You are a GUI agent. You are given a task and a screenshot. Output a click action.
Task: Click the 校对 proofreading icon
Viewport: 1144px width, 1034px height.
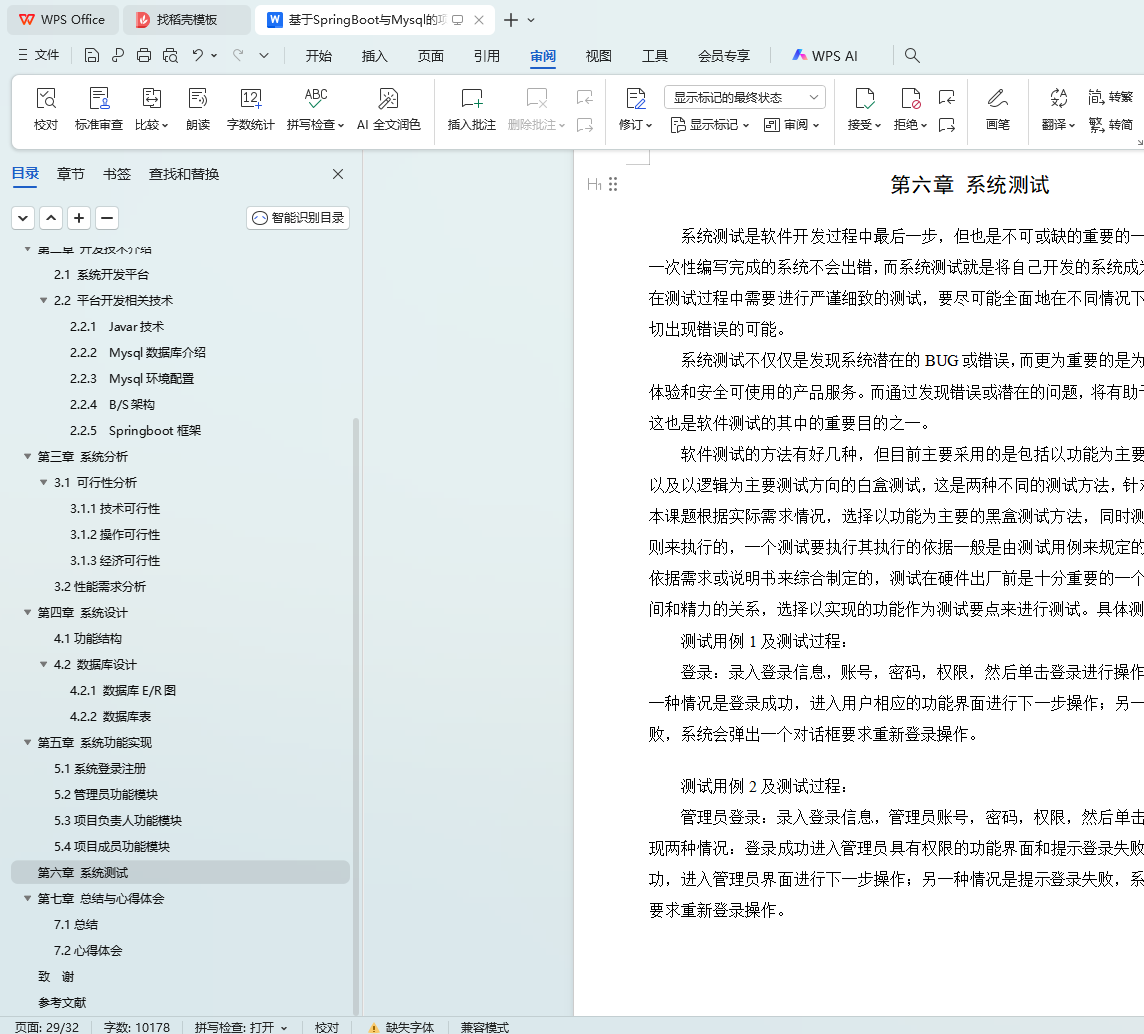click(x=46, y=109)
